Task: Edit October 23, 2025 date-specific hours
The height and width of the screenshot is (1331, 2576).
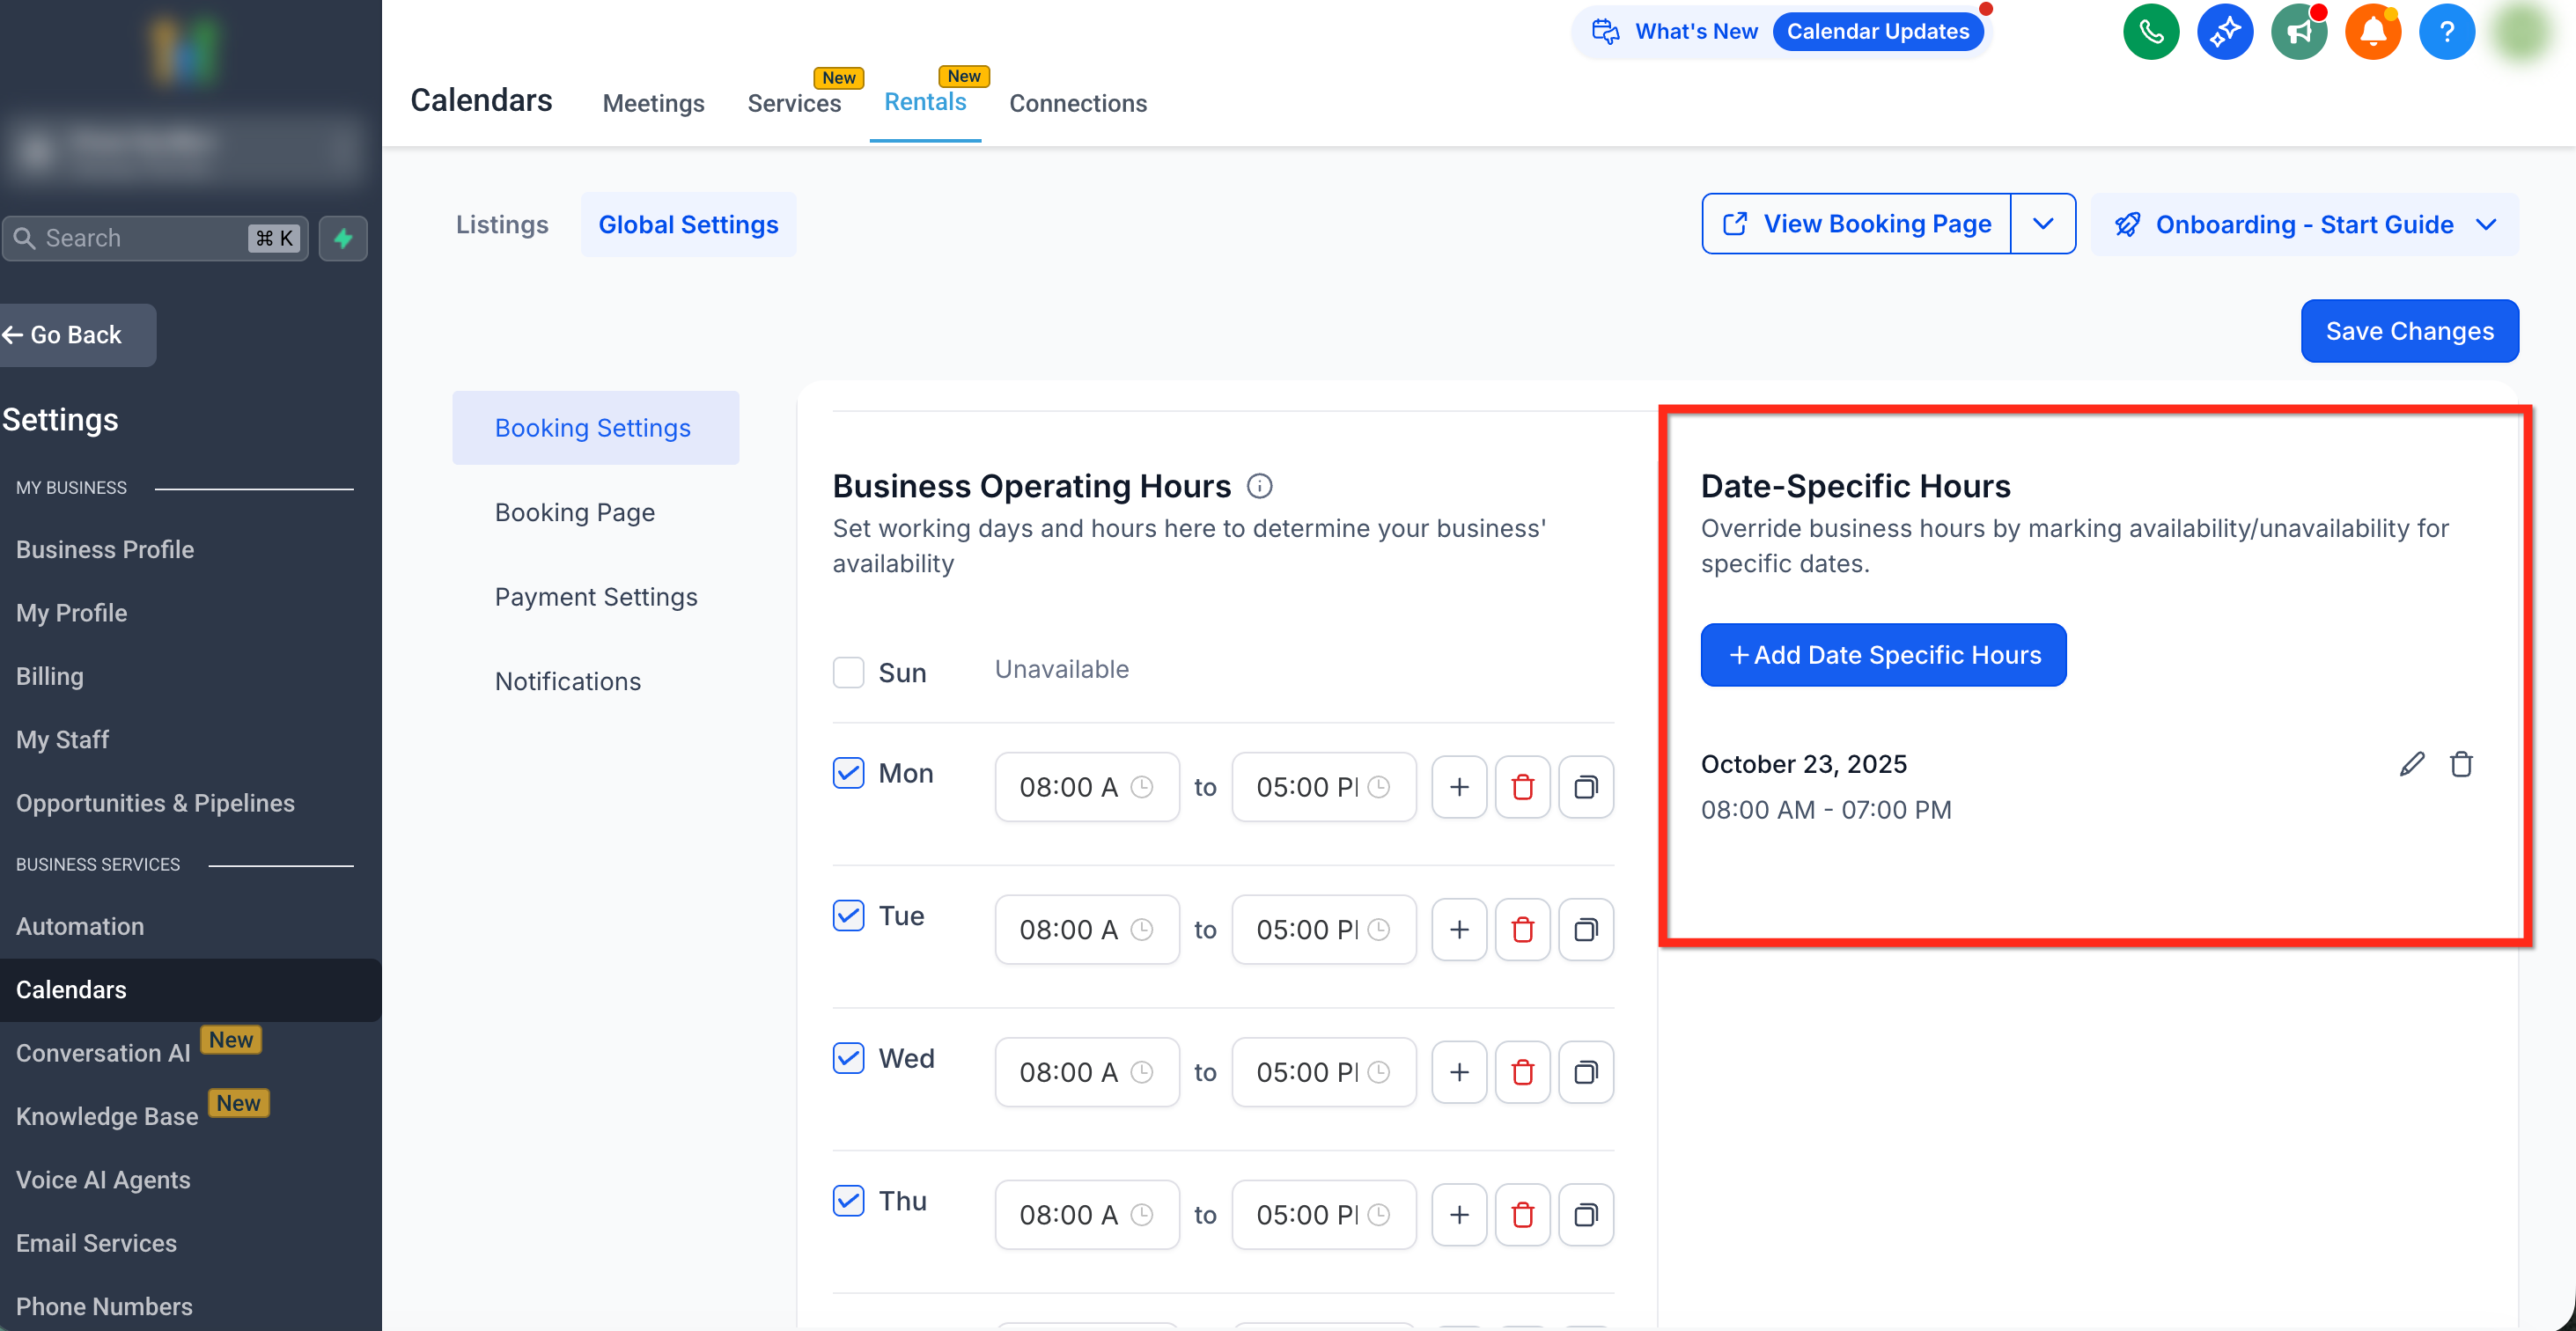Action: (2411, 764)
